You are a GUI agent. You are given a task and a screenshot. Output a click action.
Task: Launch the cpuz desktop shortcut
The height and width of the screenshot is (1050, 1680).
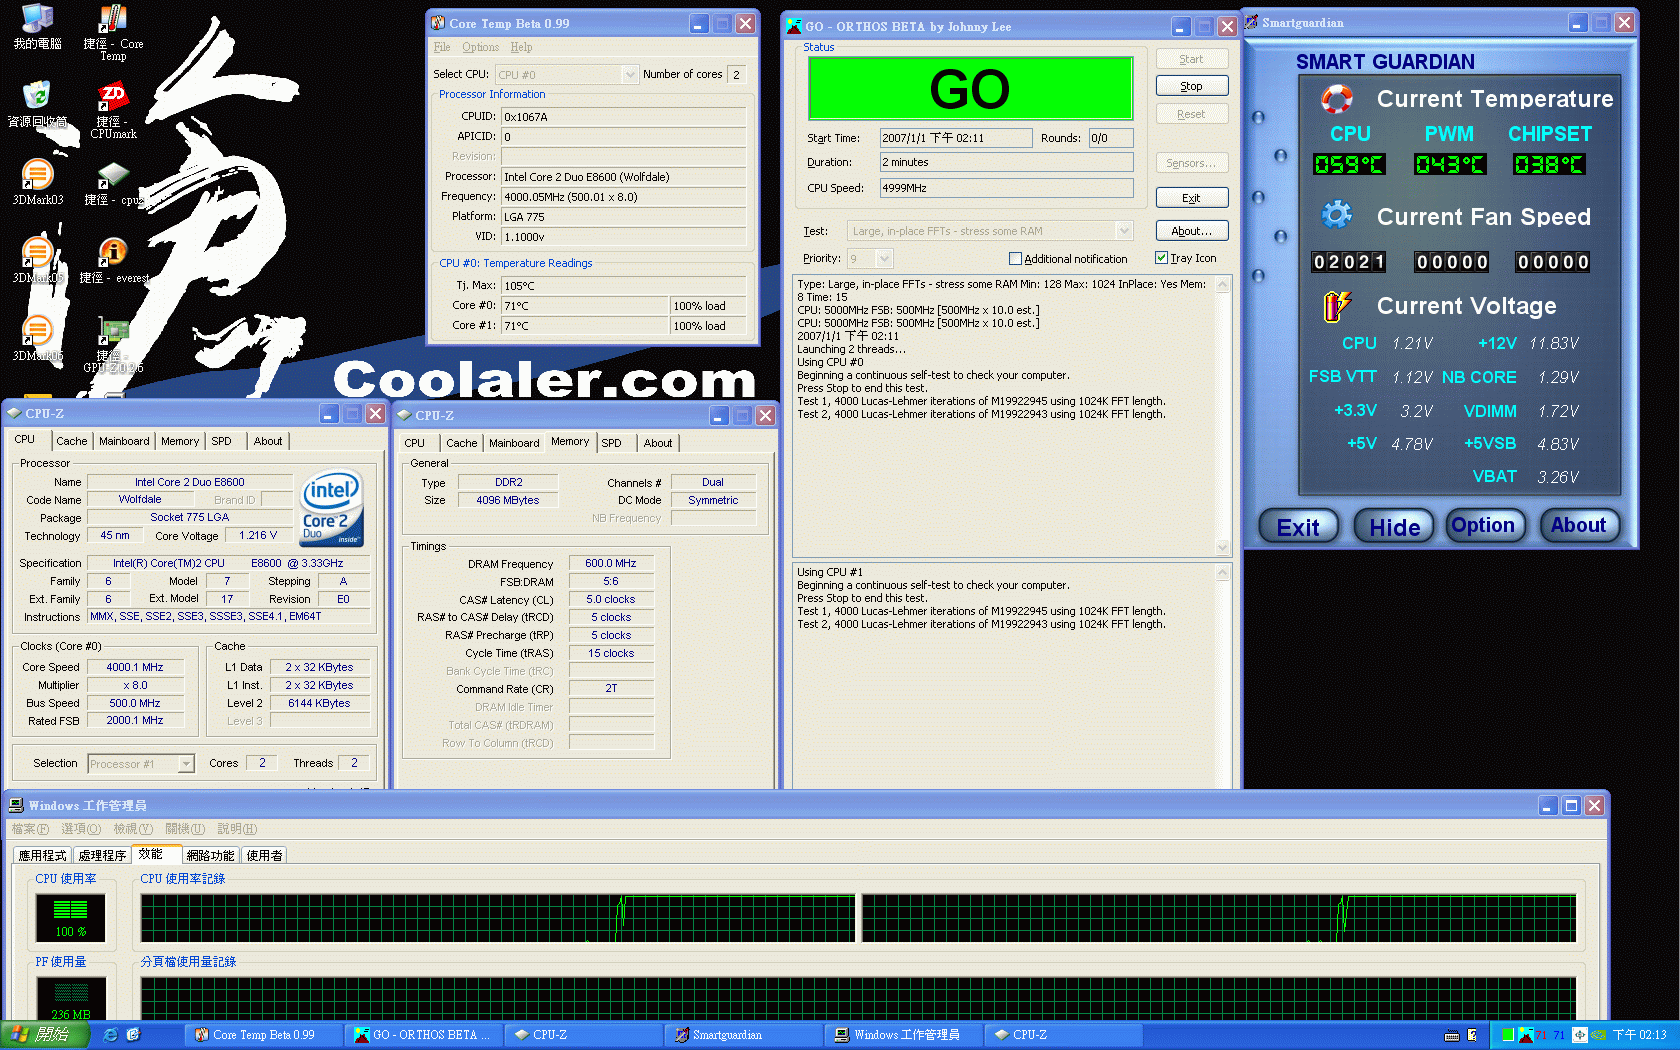(x=113, y=182)
